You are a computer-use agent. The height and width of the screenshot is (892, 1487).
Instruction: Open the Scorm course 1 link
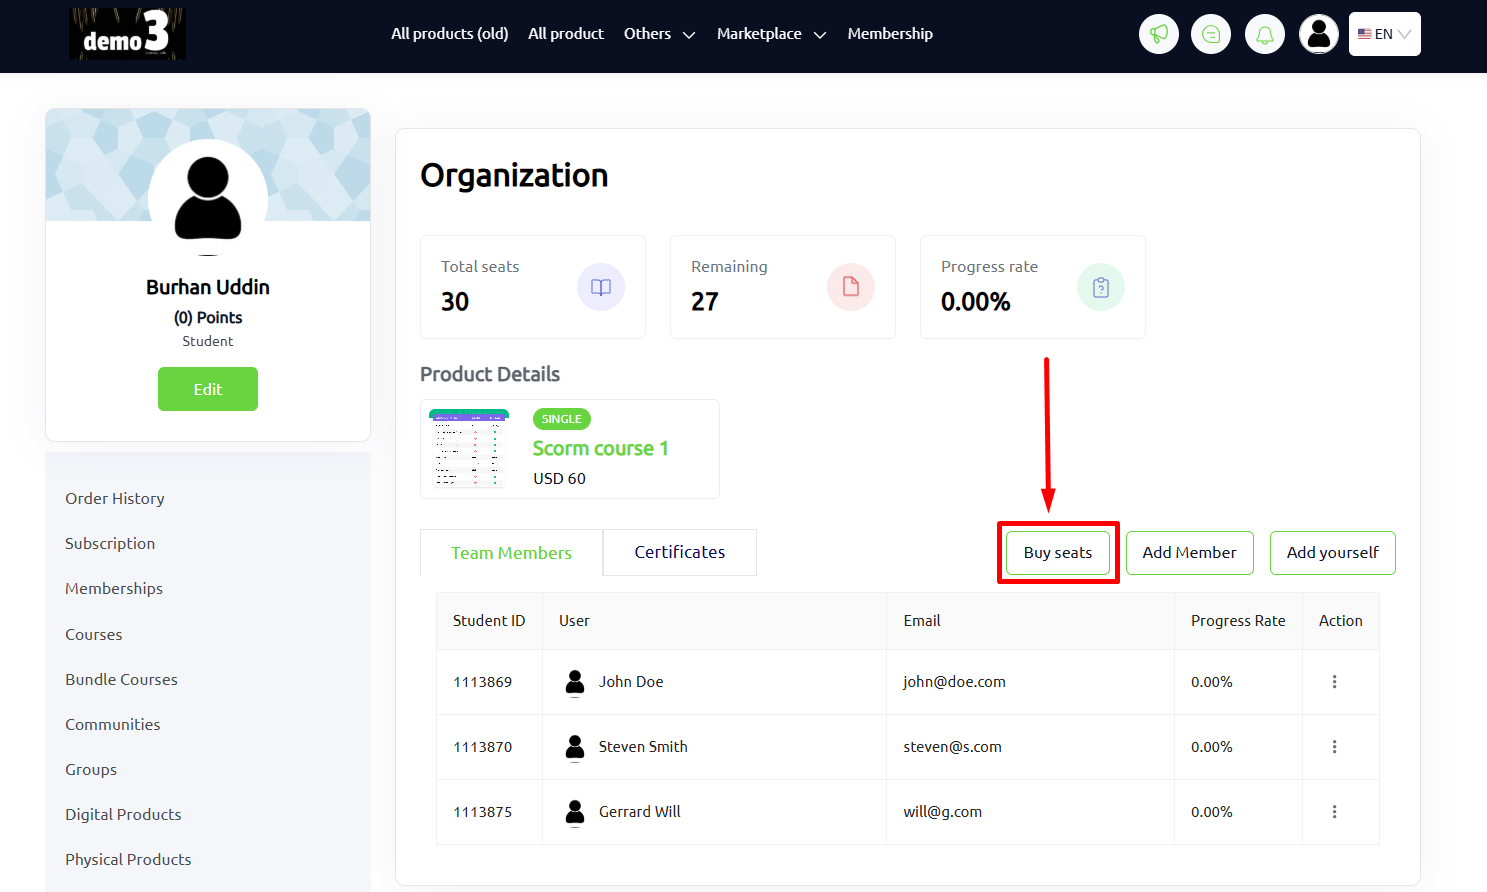pyautogui.click(x=600, y=448)
